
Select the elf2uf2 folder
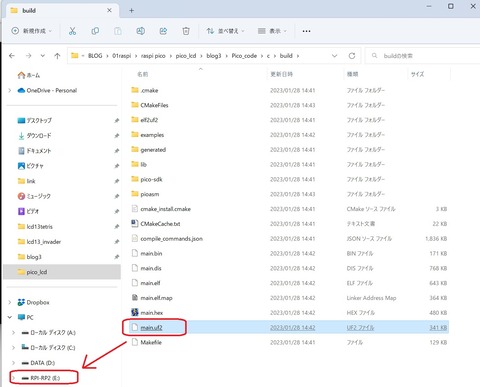(145, 120)
